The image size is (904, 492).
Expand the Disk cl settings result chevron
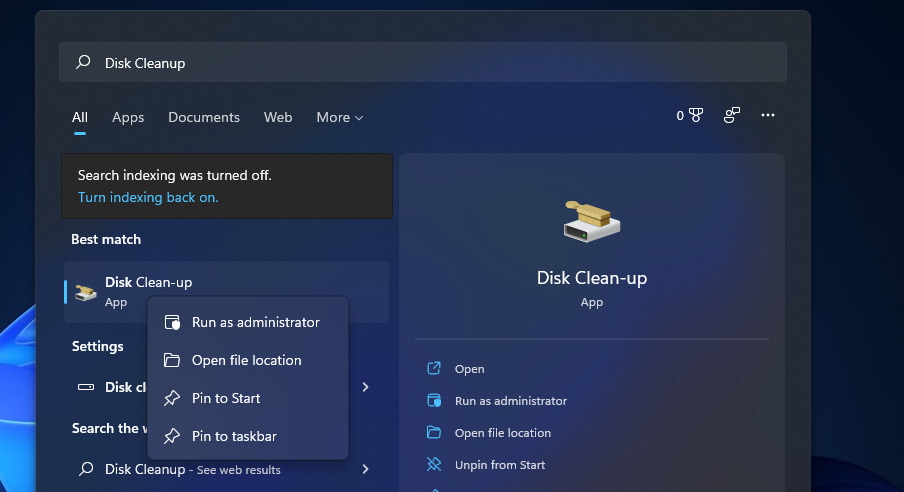(x=366, y=387)
